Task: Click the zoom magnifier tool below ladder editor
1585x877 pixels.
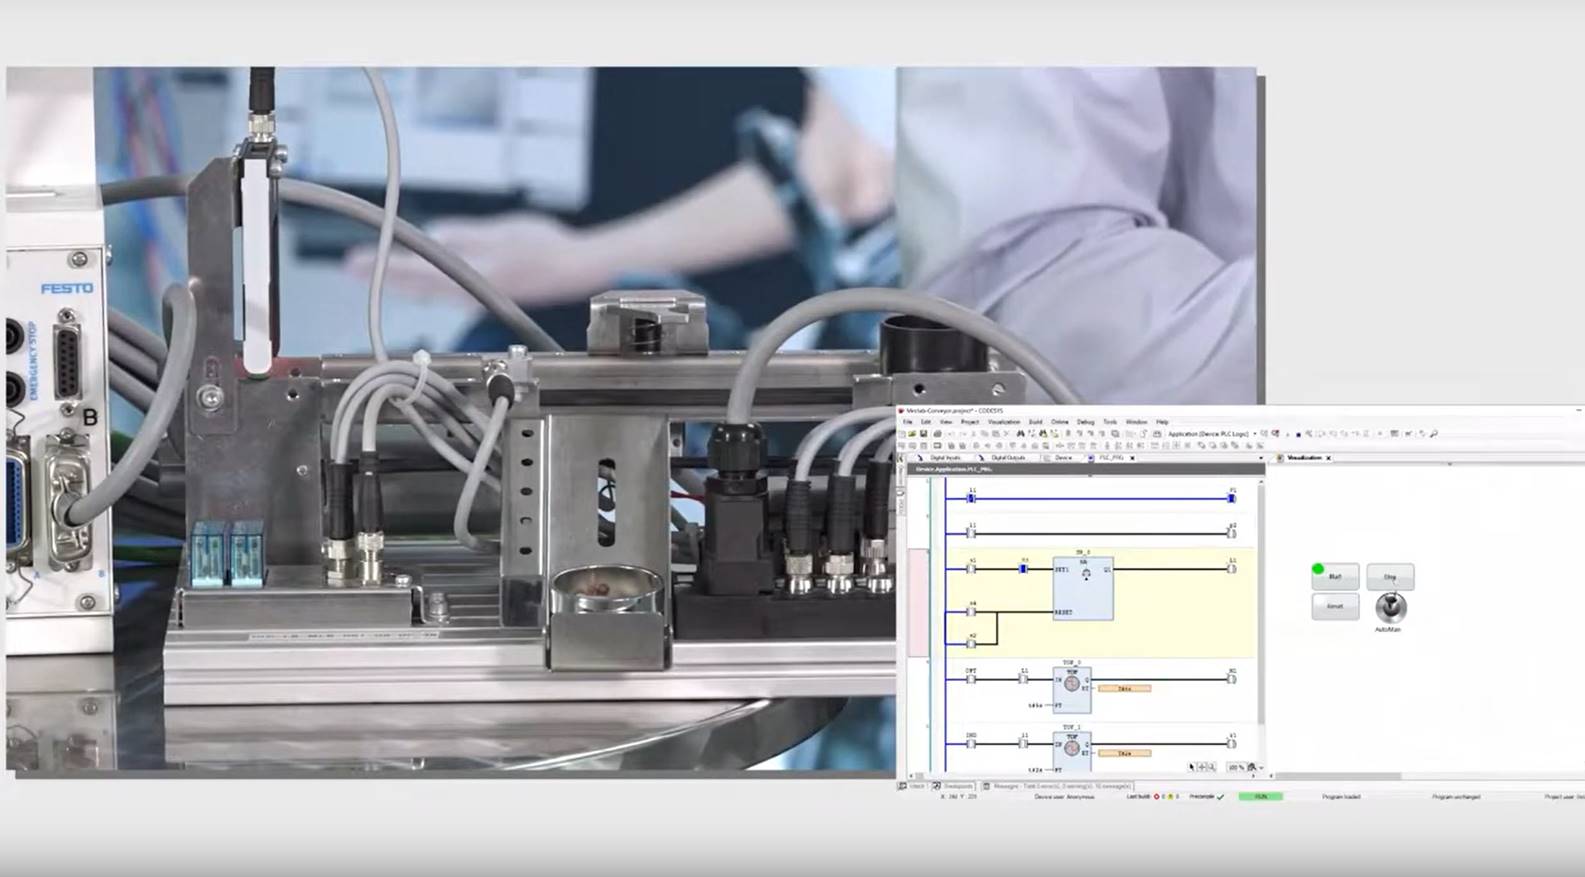Action: (1211, 767)
